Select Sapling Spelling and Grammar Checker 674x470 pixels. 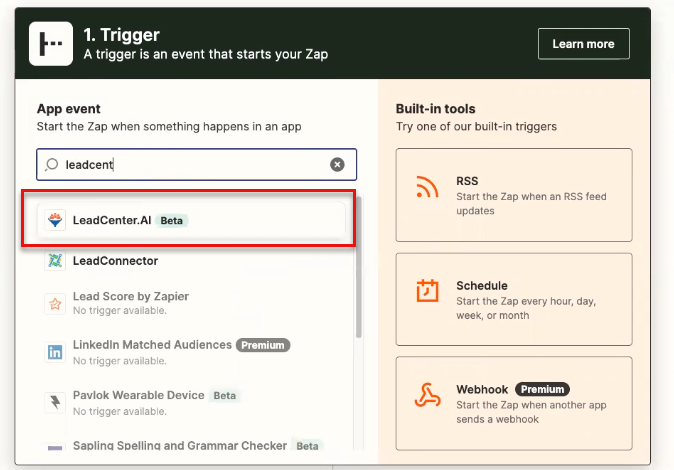pos(191,446)
